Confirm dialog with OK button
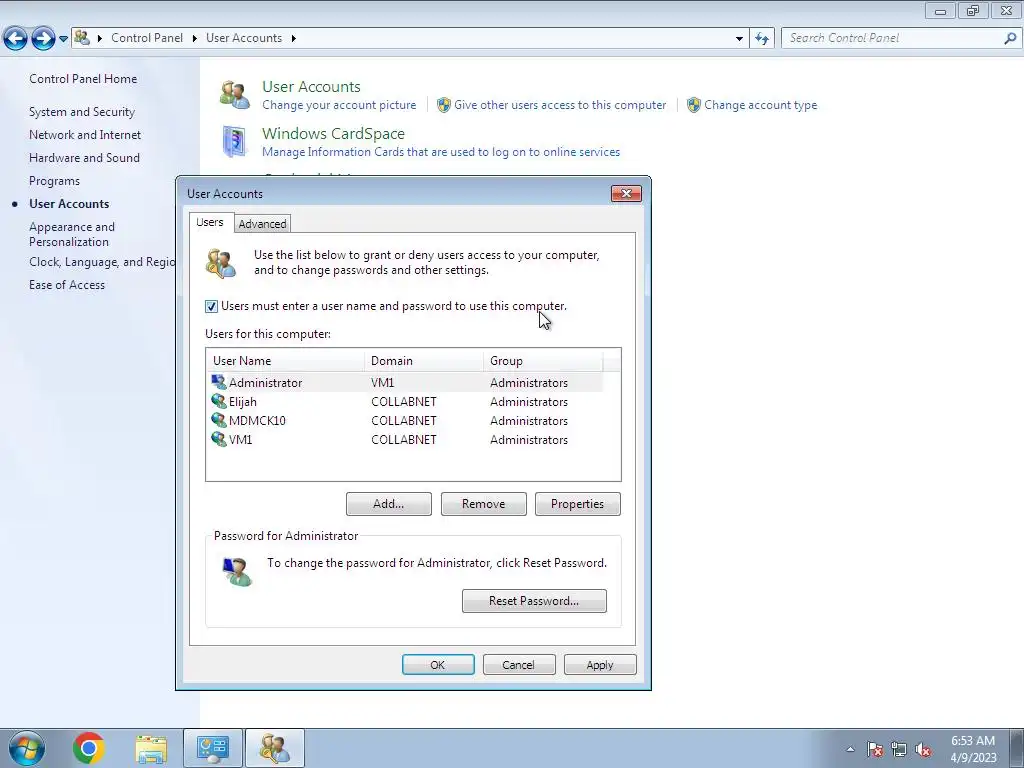This screenshot has height=768, width=1024. click(438, 665)
